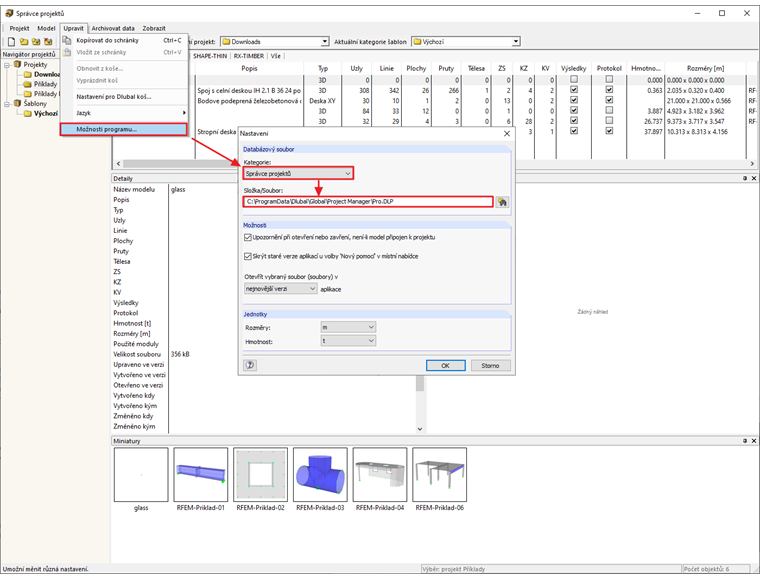Select the RFEM-Priklad-03 thumbnail

[320, 474]
